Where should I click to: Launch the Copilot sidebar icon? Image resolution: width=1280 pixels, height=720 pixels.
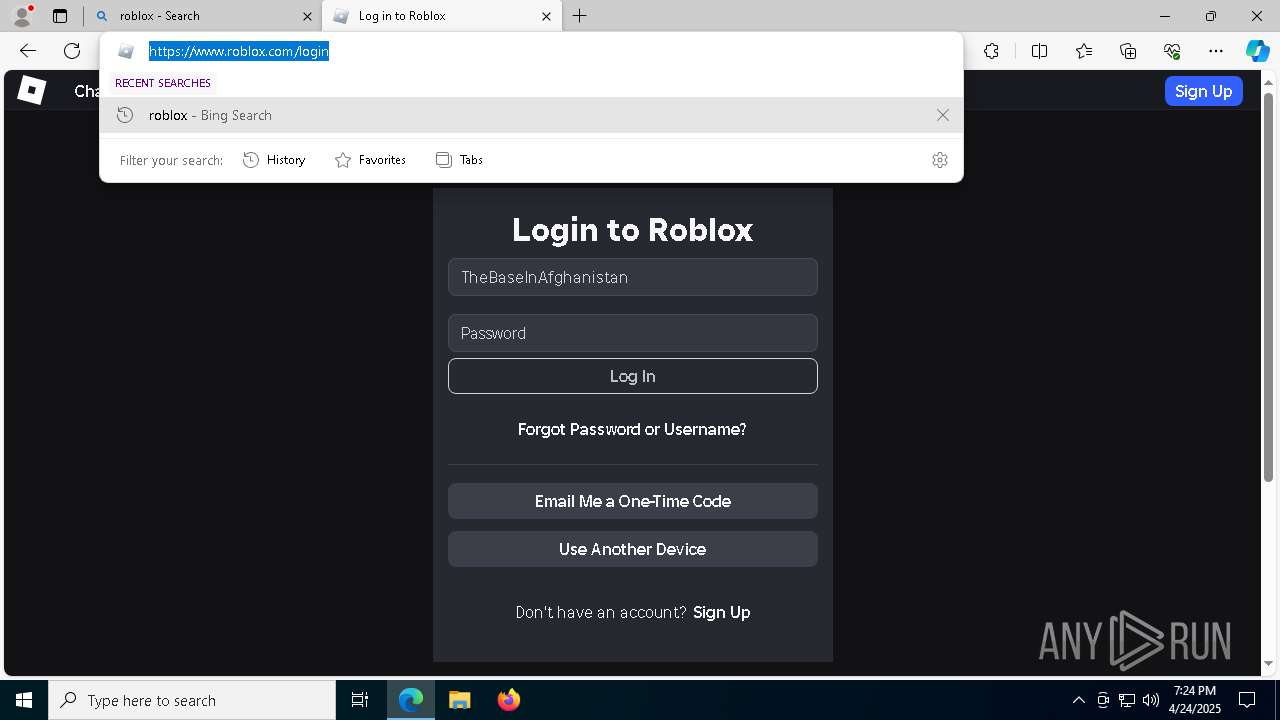pos(1257,51)
